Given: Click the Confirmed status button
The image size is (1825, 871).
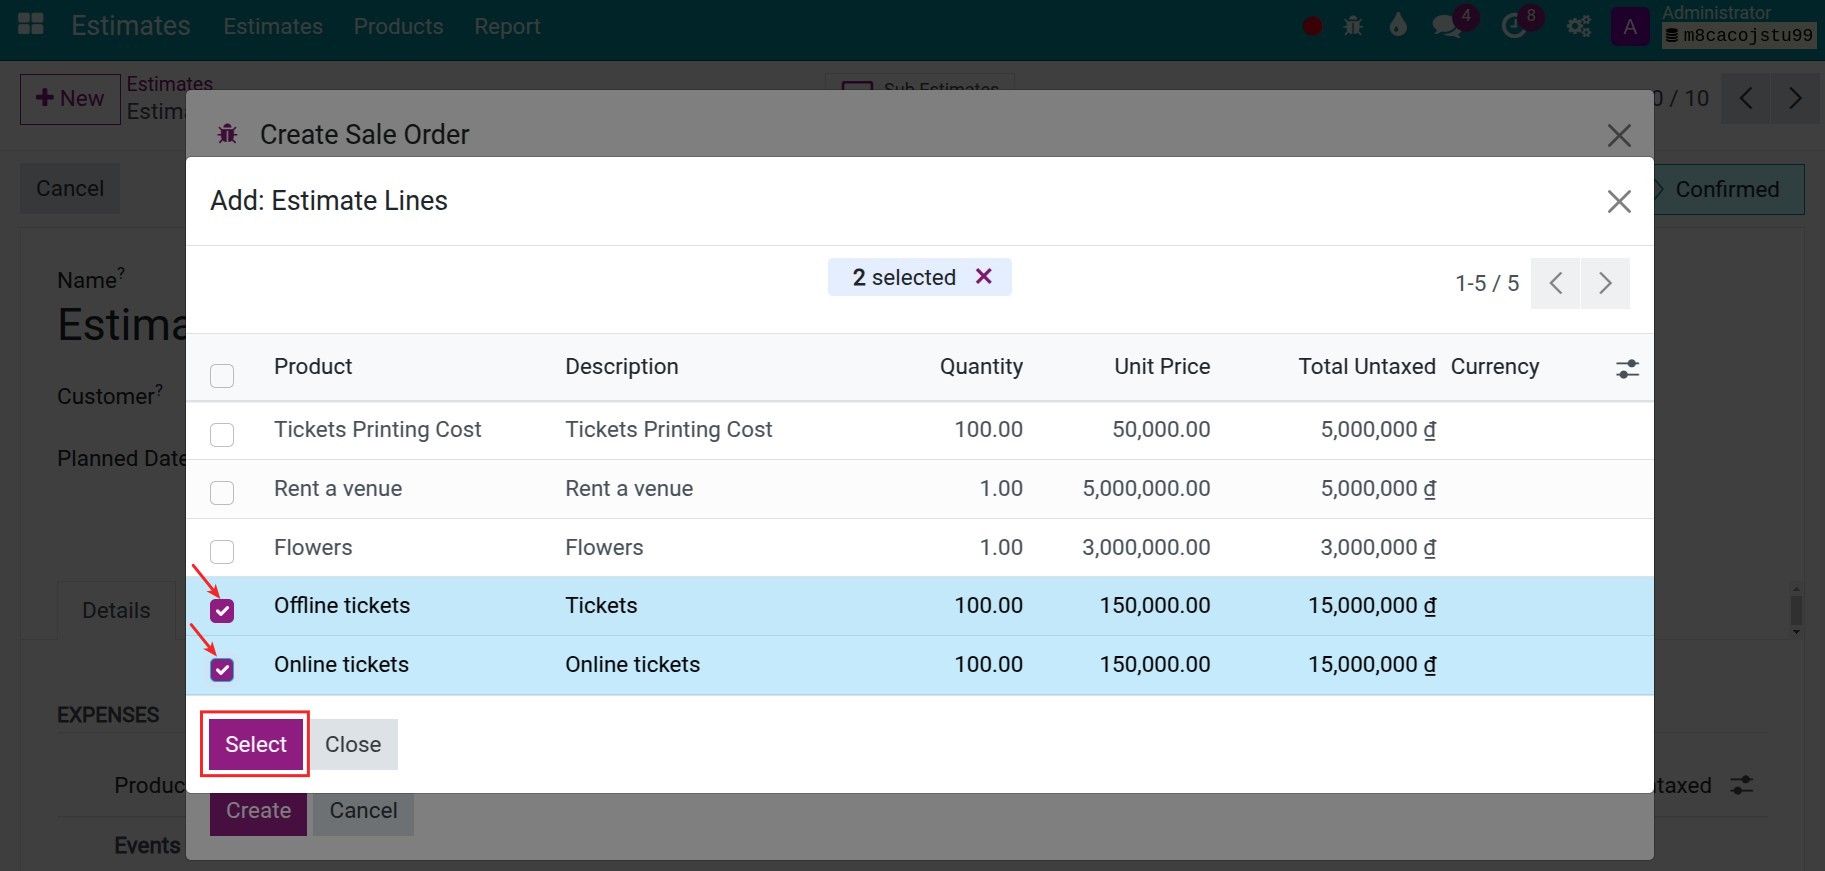Looking at the screenshot, I should click(1727, 189).
